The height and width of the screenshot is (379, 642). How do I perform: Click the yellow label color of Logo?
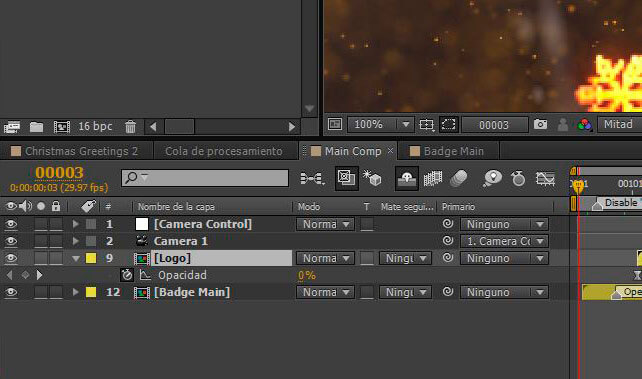pos(91,258)
